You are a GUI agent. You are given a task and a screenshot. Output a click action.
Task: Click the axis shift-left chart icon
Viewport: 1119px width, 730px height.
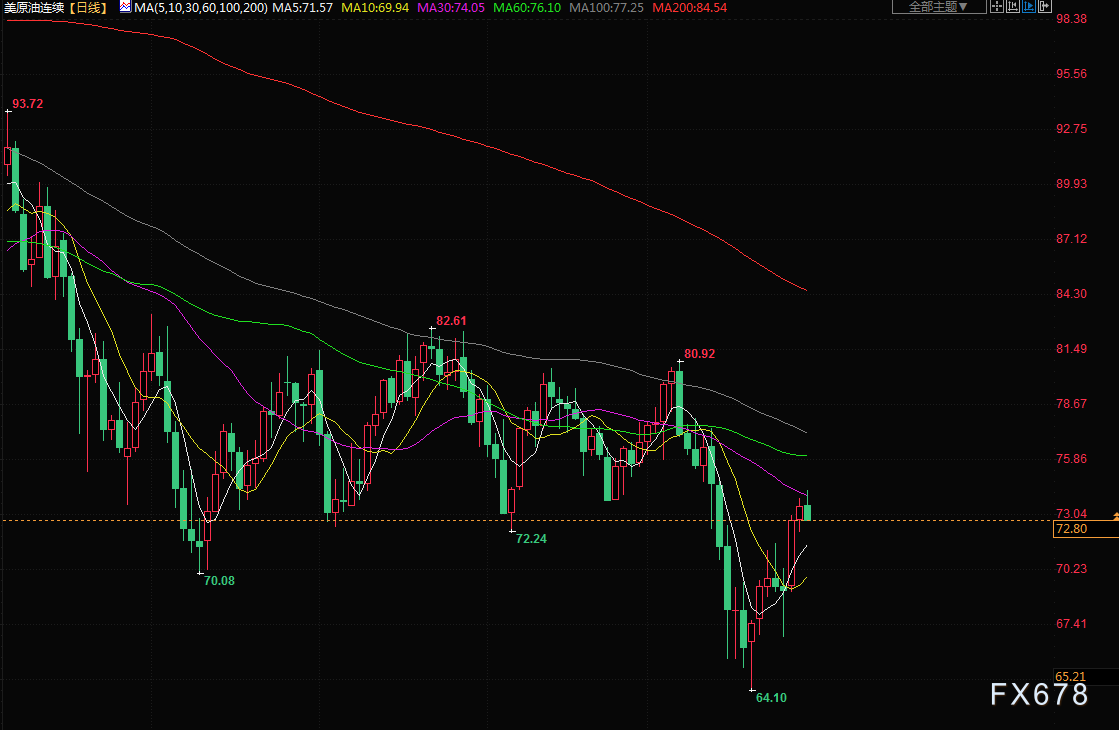pyautogui.click(x=1013, y=6)
